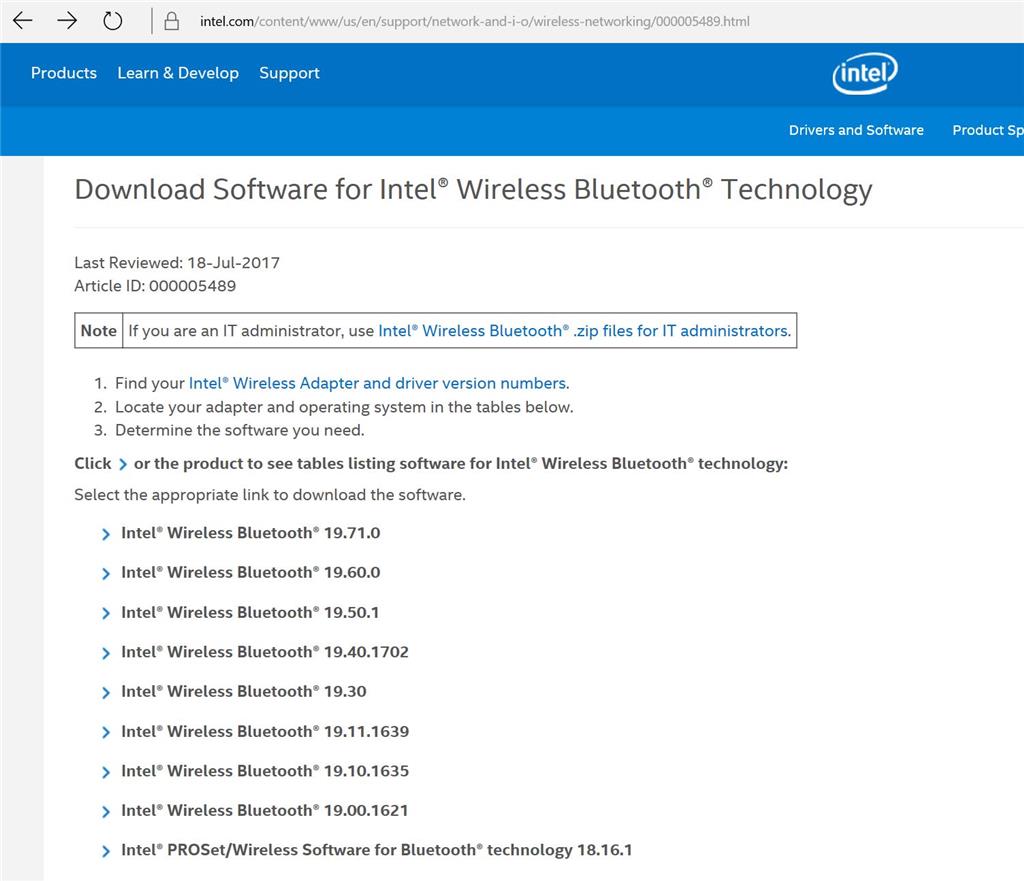The height and width of the screenshot is (881, 1024).
Task: Expand Intel Wireless Bluetooth 19.71.0
Action: 249,533
